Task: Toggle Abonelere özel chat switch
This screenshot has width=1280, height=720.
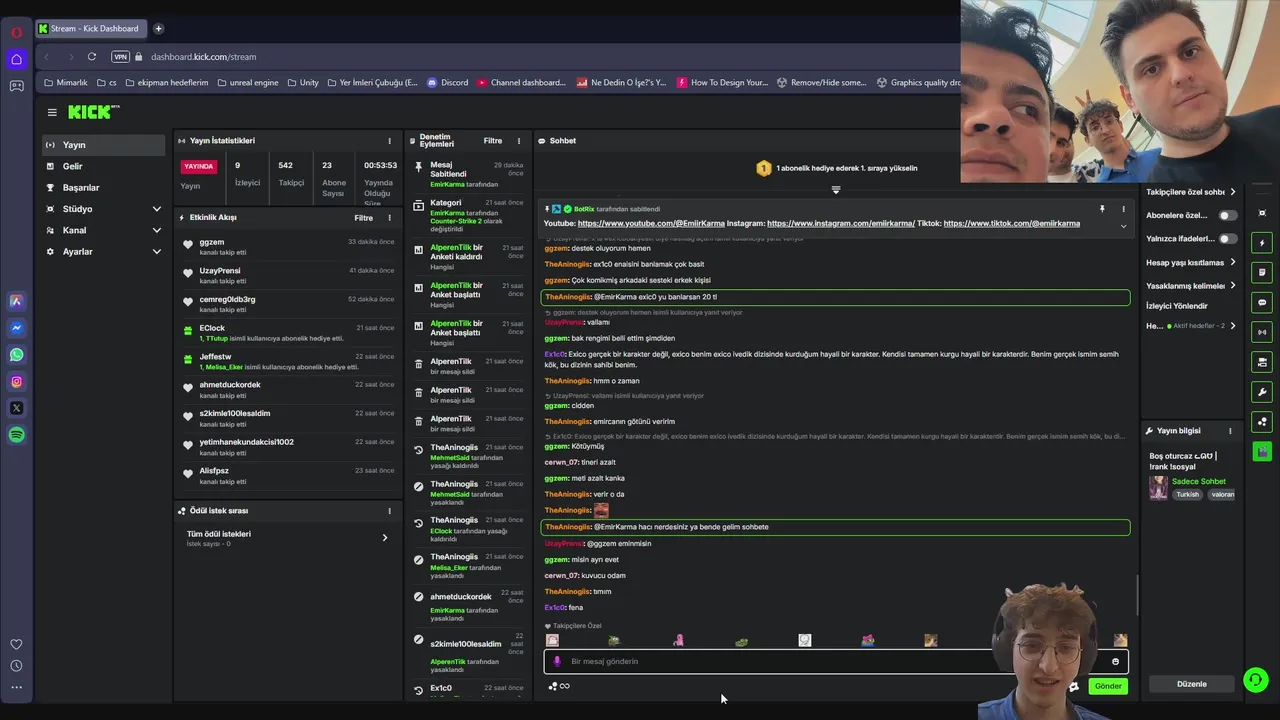Action: pos(1227,215)
